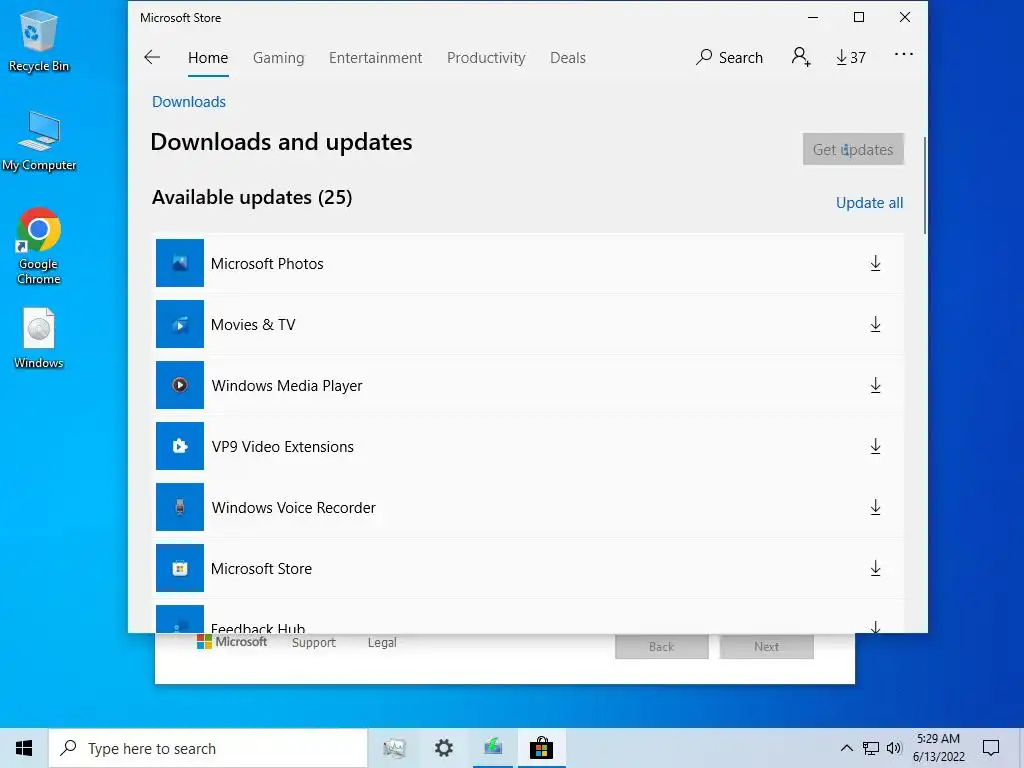Select the Windows disc file on desktop
Image resolution: width=1024 pixels, height=768 pixels.
click(x=39, y=338)
